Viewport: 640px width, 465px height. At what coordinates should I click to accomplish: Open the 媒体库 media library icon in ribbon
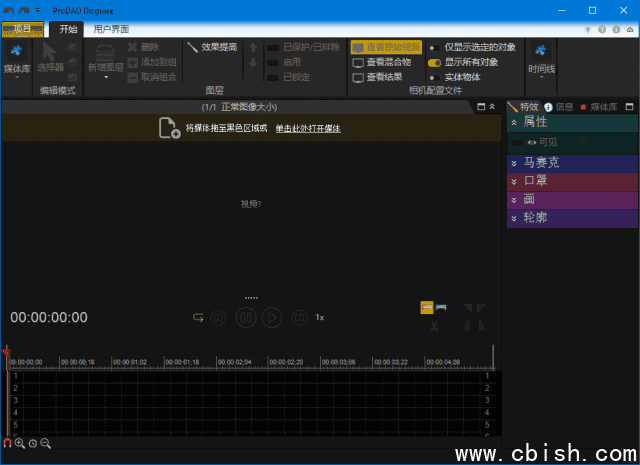pyautogui.click(x=16, y=58)
